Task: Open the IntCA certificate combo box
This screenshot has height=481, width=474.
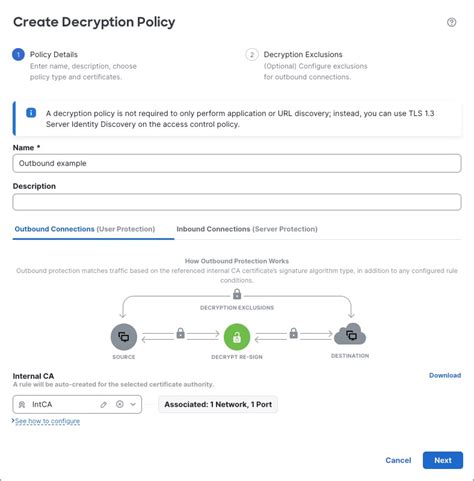Action: click(x=77, y=404)
